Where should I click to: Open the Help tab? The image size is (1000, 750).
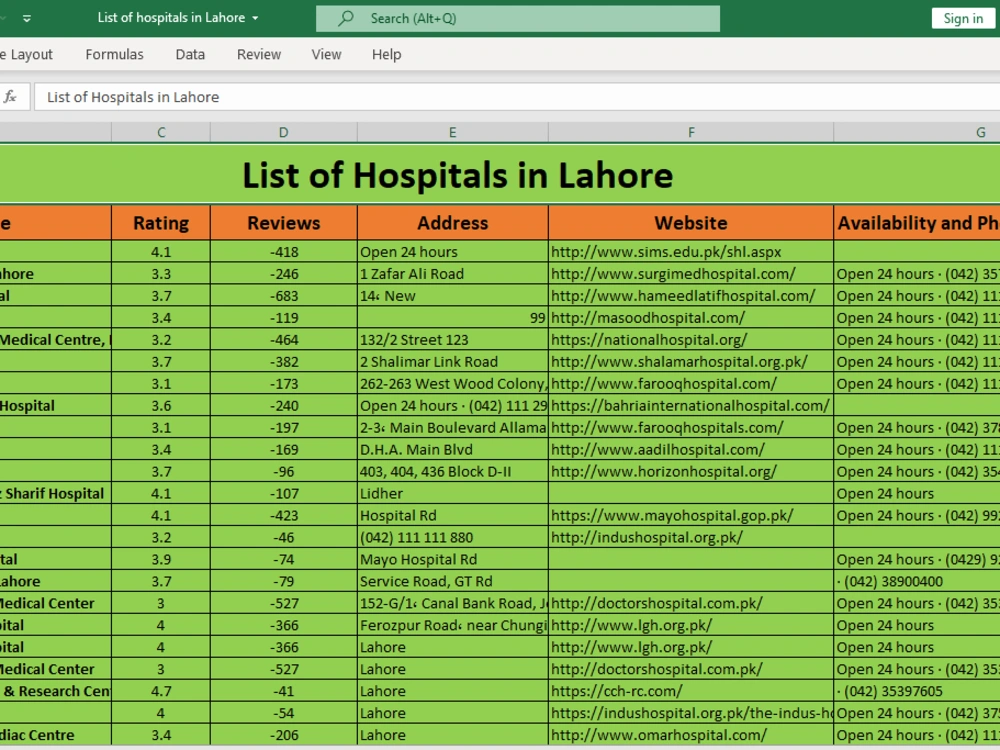(386, 54)
